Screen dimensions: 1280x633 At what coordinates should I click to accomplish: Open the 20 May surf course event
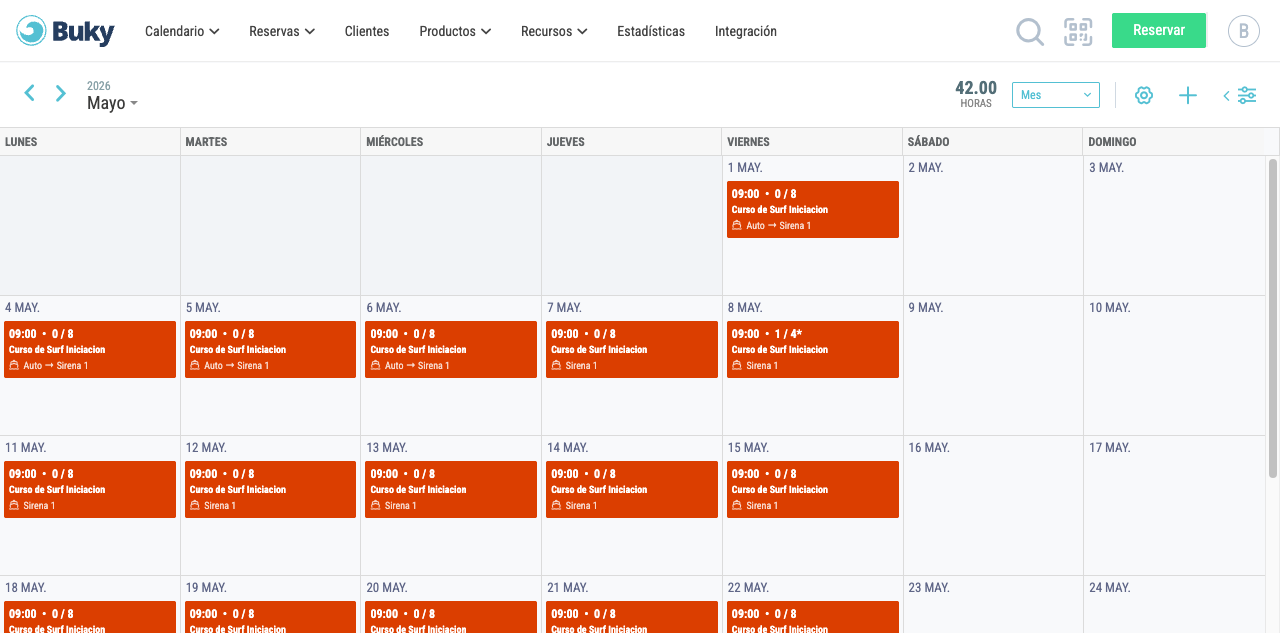coord(451,617)
